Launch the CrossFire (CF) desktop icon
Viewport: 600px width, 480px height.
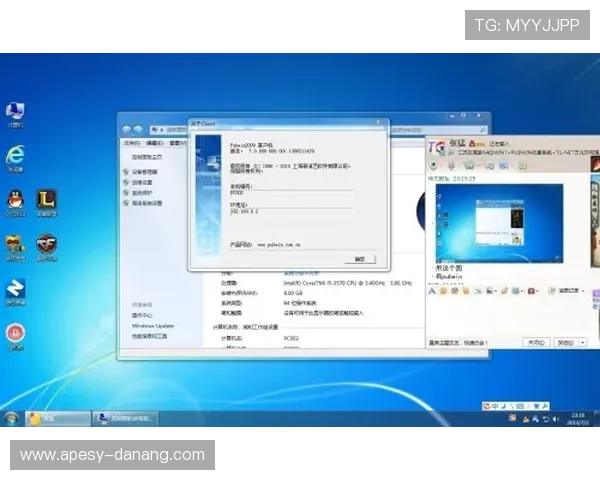46,244
